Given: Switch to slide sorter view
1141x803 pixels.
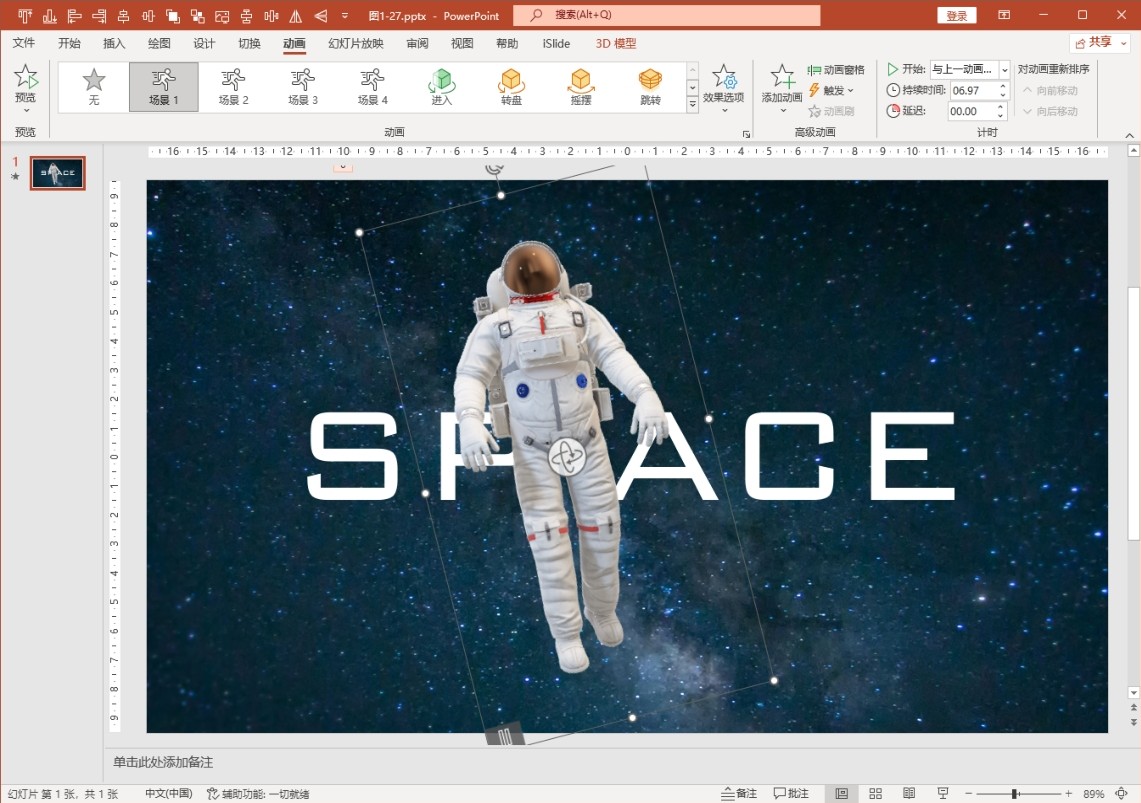Looking at the screenshot, I should (875, 793).
